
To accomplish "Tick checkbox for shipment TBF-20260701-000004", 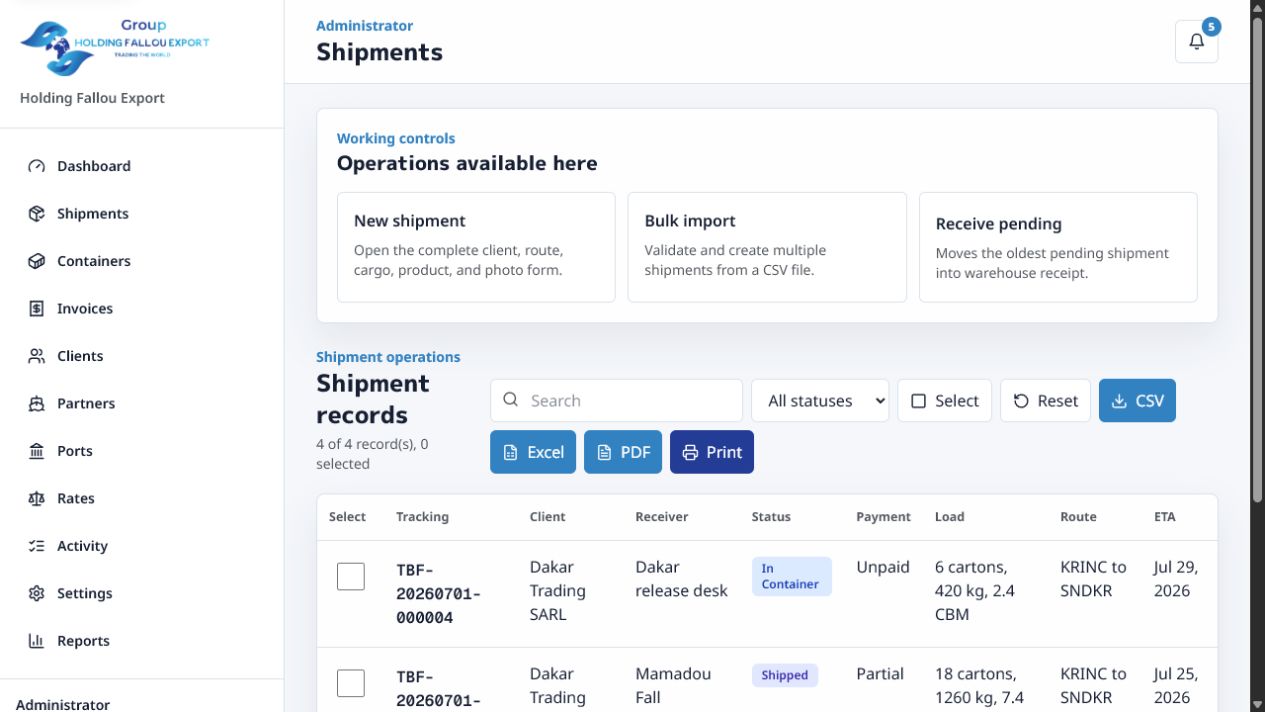I will click(351, 577).
